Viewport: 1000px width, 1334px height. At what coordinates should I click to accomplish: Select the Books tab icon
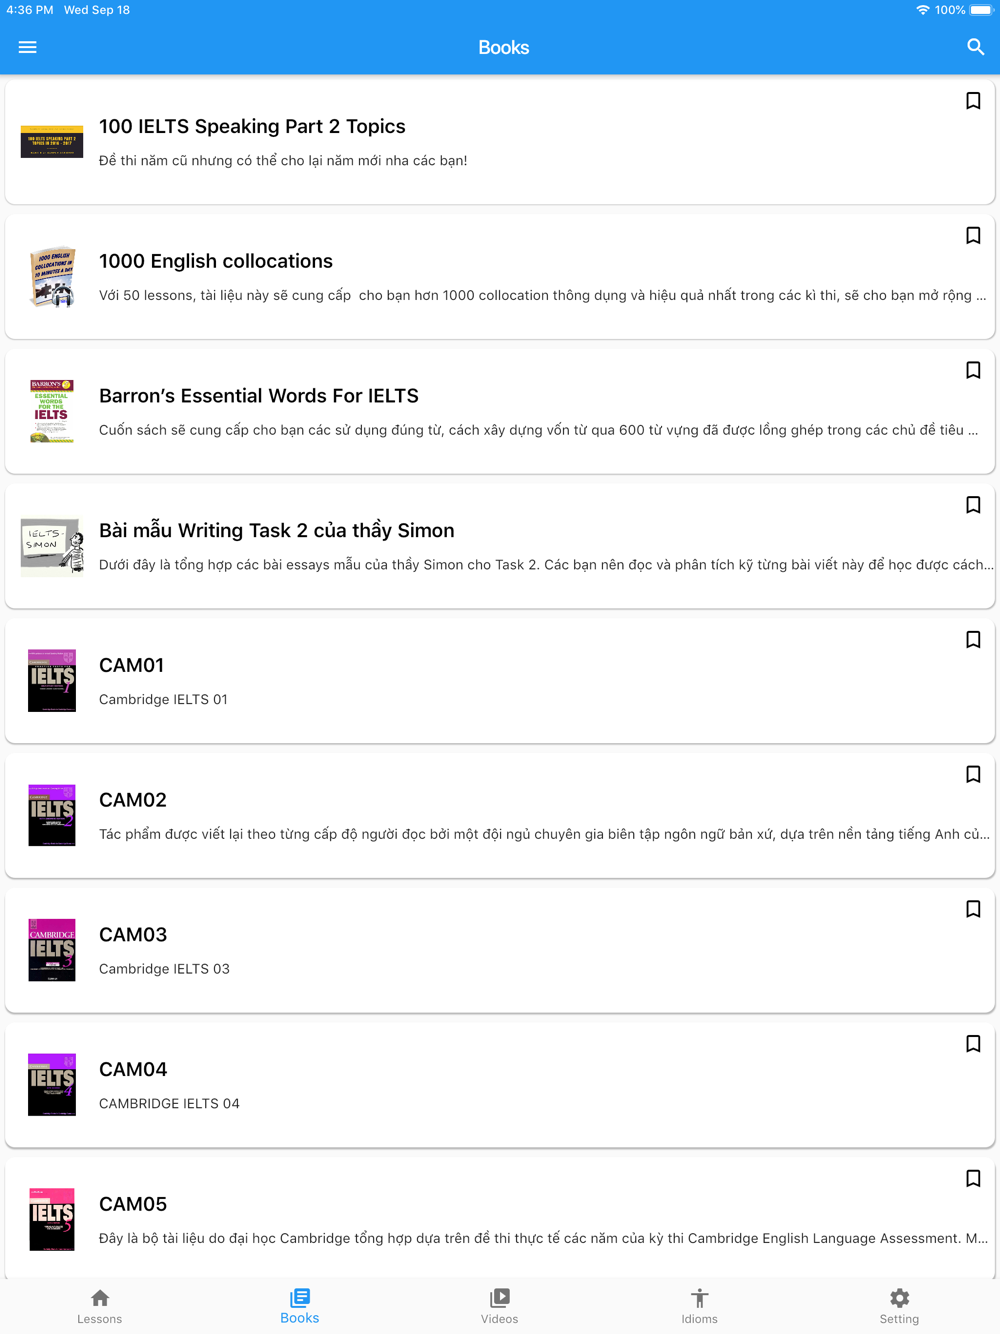pyautogui.click(x=300, y=1298)
